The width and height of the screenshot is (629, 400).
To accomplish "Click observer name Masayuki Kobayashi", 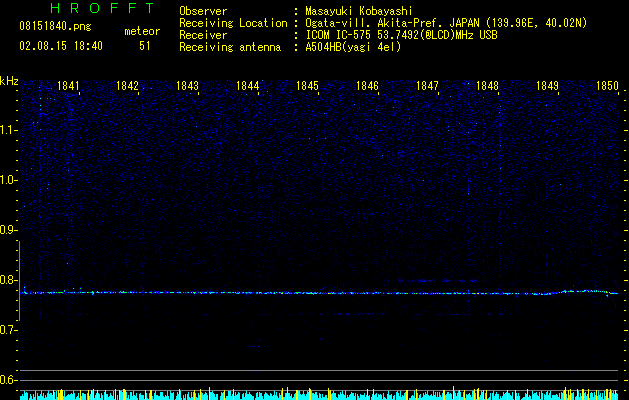I will pos(358,11).
